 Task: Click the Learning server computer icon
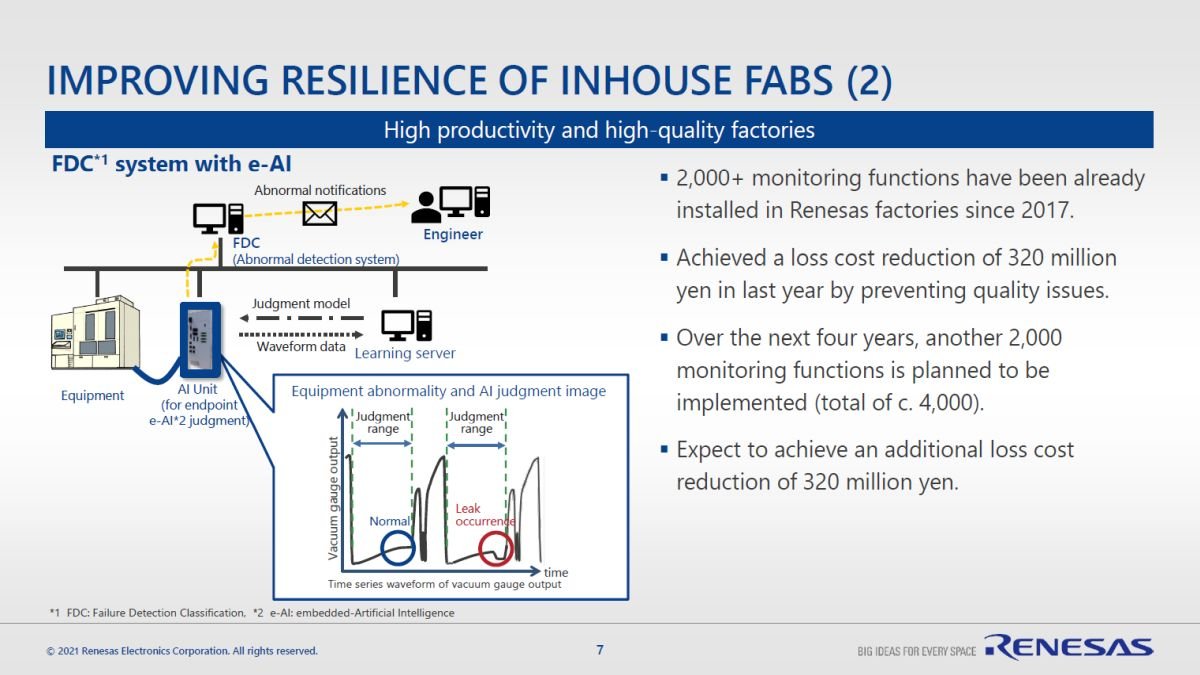407,324
